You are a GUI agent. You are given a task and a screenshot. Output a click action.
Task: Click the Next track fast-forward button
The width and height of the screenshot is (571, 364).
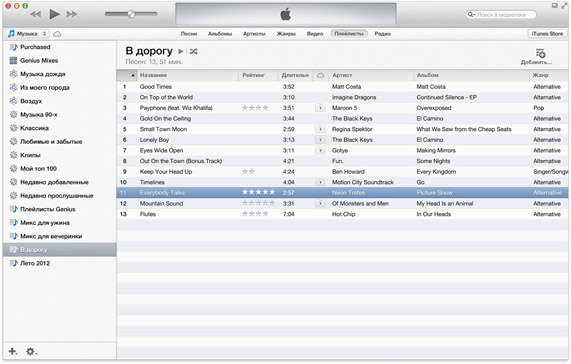72,14
